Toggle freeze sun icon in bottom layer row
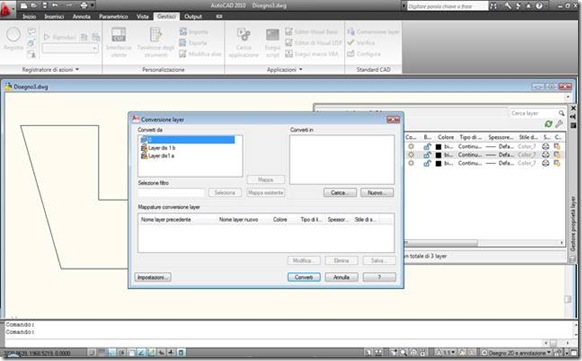Viewport: 582px width, 361px height. (411, 163)
